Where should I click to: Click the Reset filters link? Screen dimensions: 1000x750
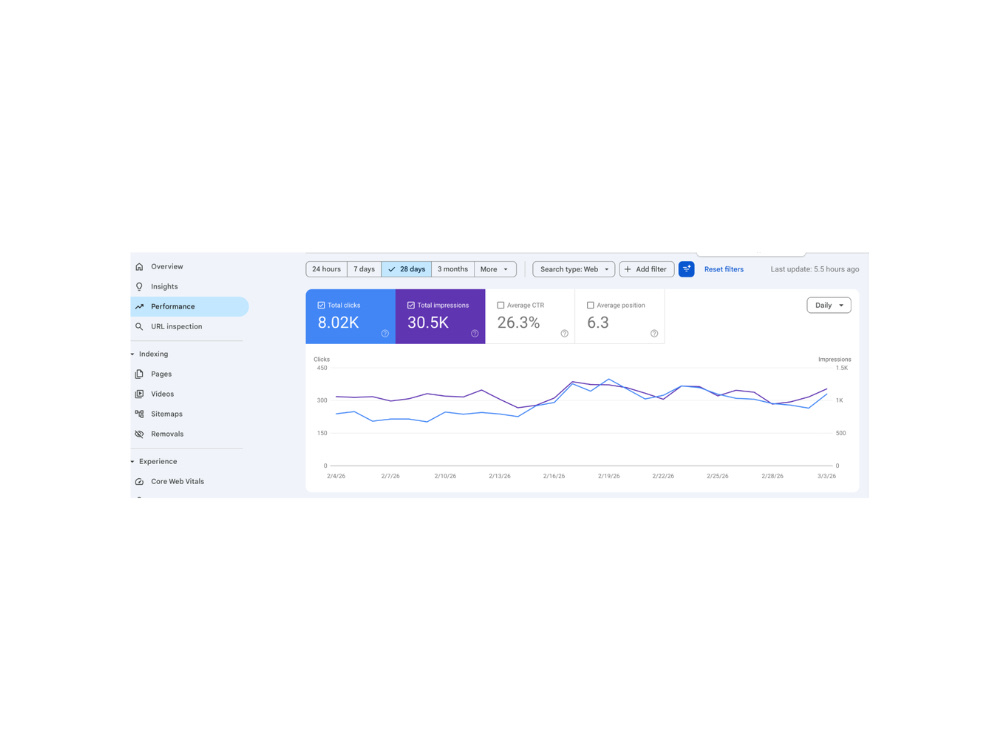click(x=724, y=269)
